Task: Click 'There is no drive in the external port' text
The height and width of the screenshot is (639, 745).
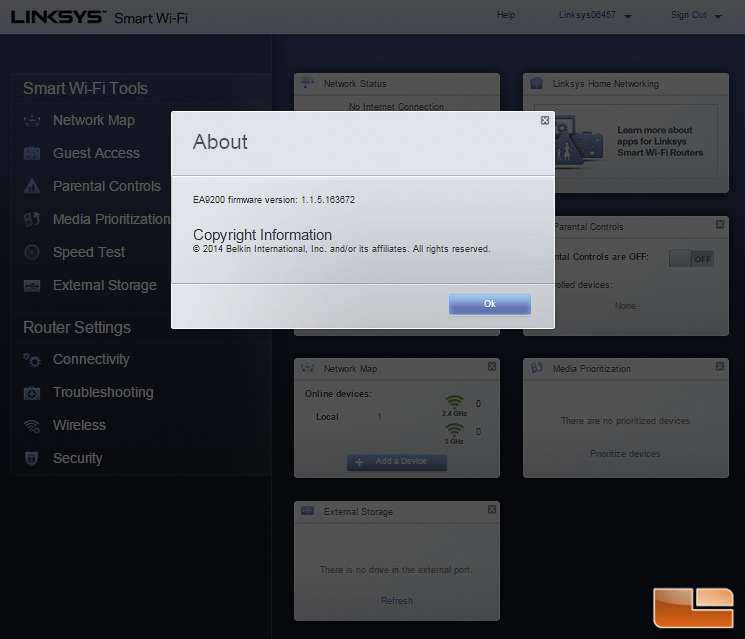Action: [396, 570]
